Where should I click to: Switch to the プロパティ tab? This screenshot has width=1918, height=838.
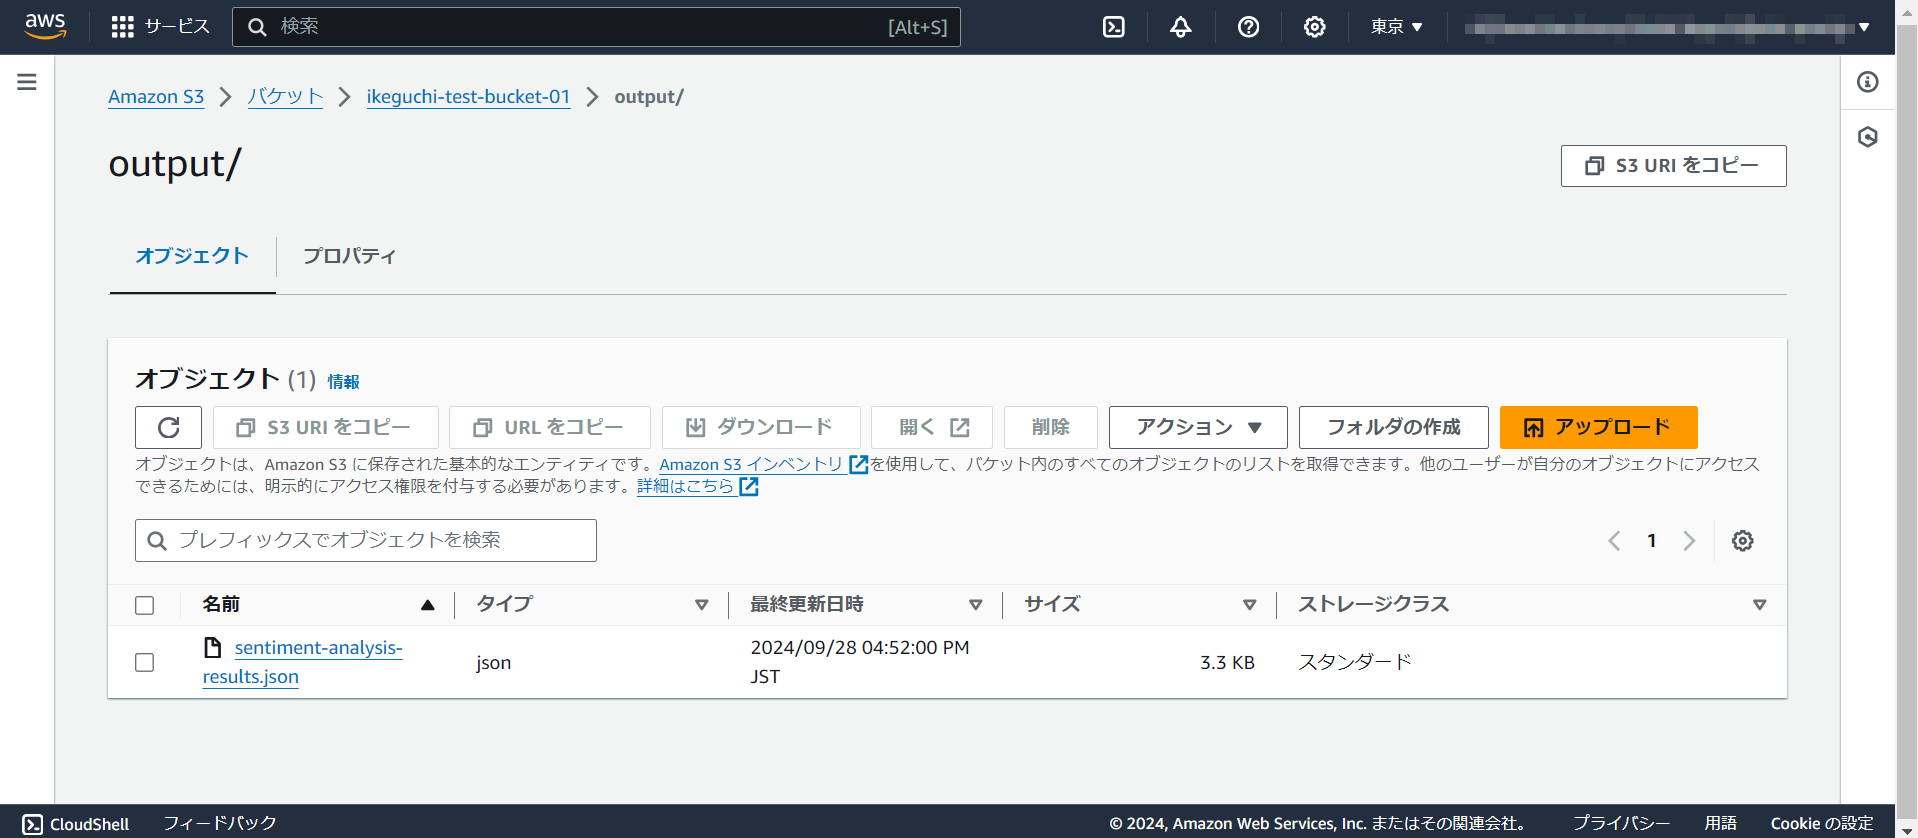click(349, 256)
